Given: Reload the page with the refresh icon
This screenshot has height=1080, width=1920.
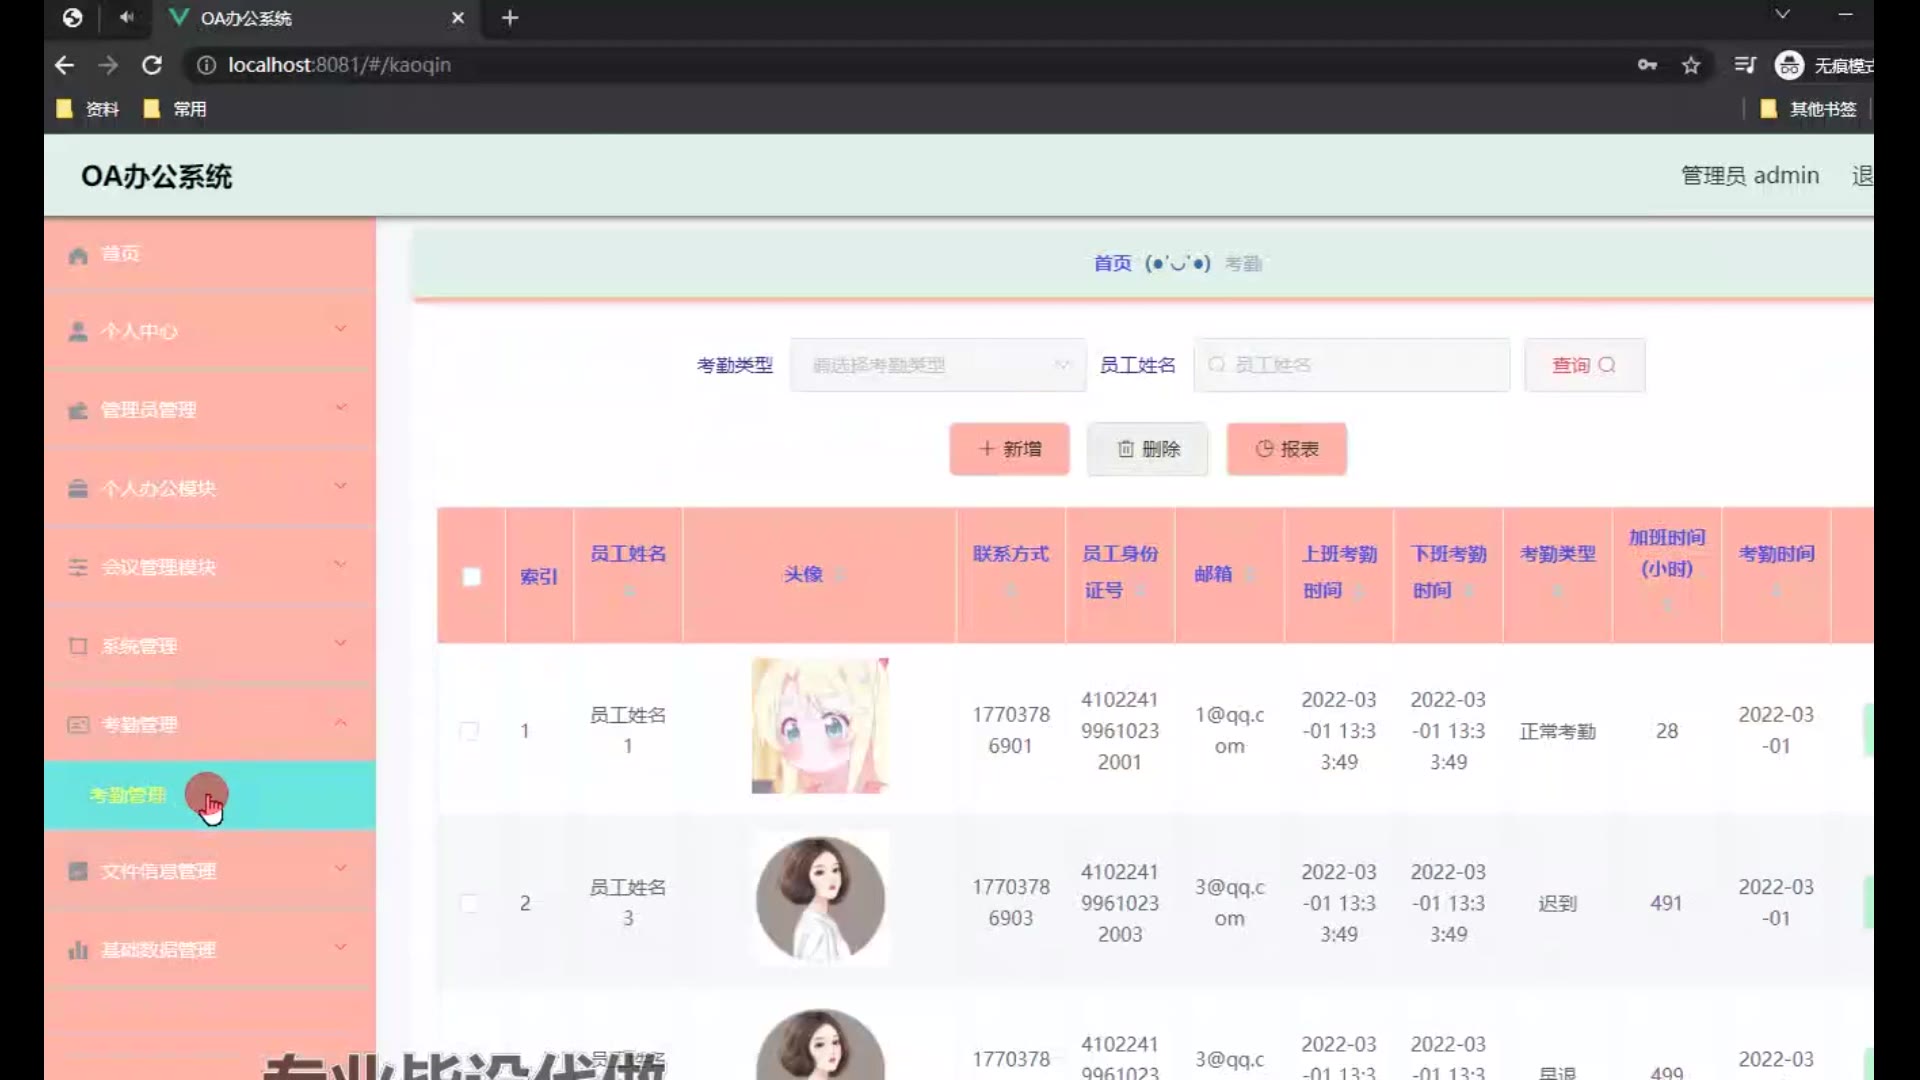Looking at the screenshot, I should 152,65.
